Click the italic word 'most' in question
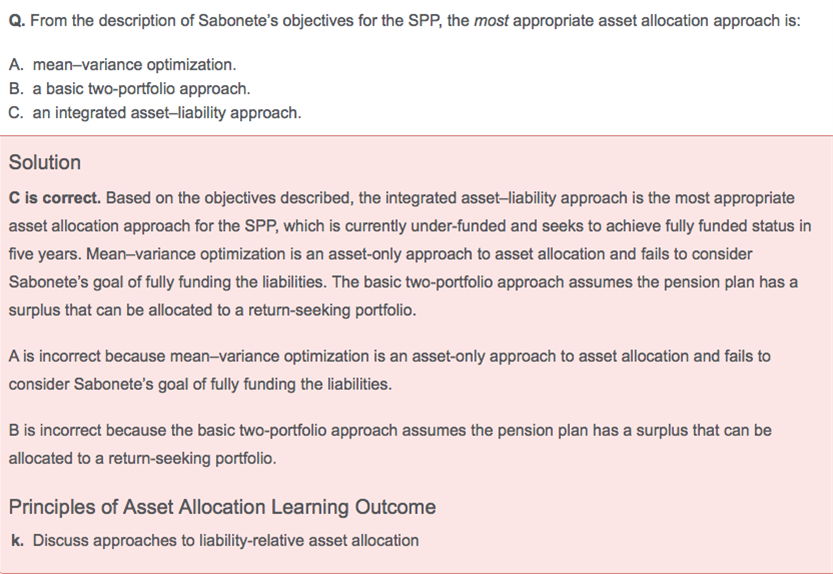 pyautogui.click(x=491, y=21)
